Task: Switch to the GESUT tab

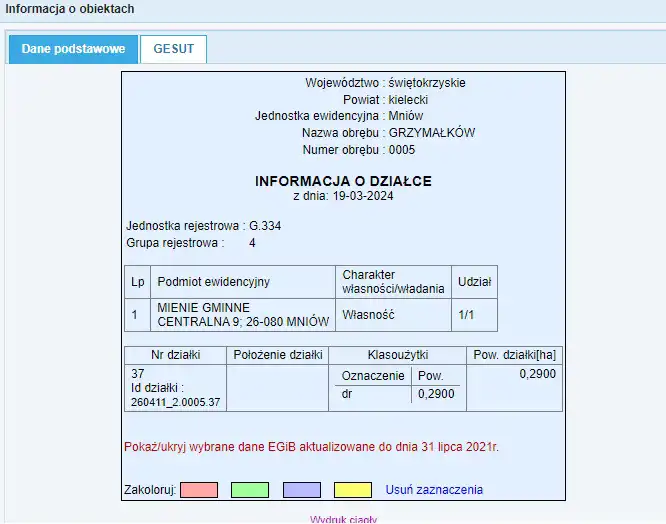Action: point(173,49)
